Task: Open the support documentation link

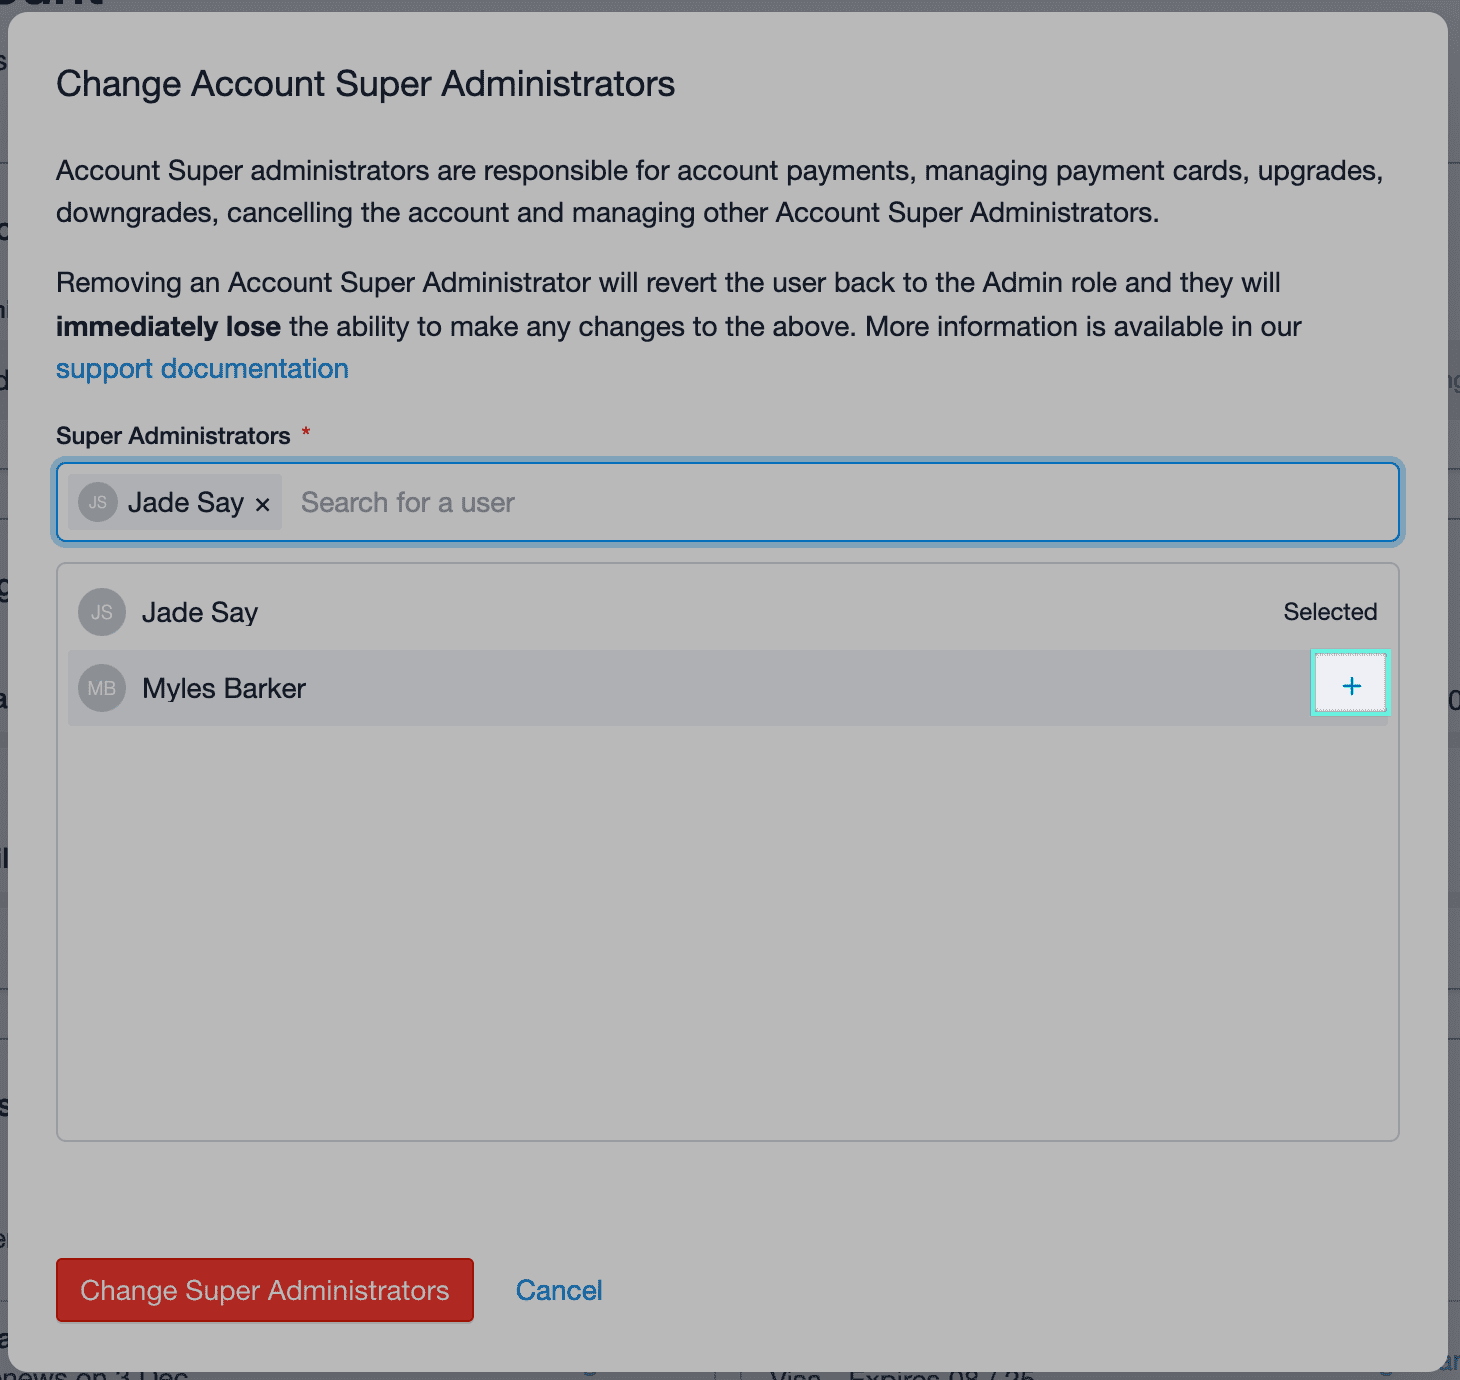Action: pyautogui.click(x=202, y=369)
